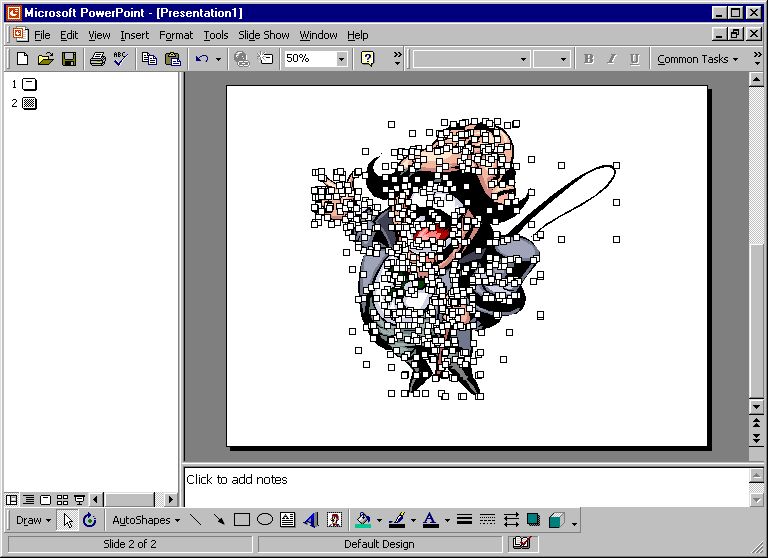Image resolution: width=768 pixels, height=558 pixels.
Task: Switch to Slide view
Action: 46,500
